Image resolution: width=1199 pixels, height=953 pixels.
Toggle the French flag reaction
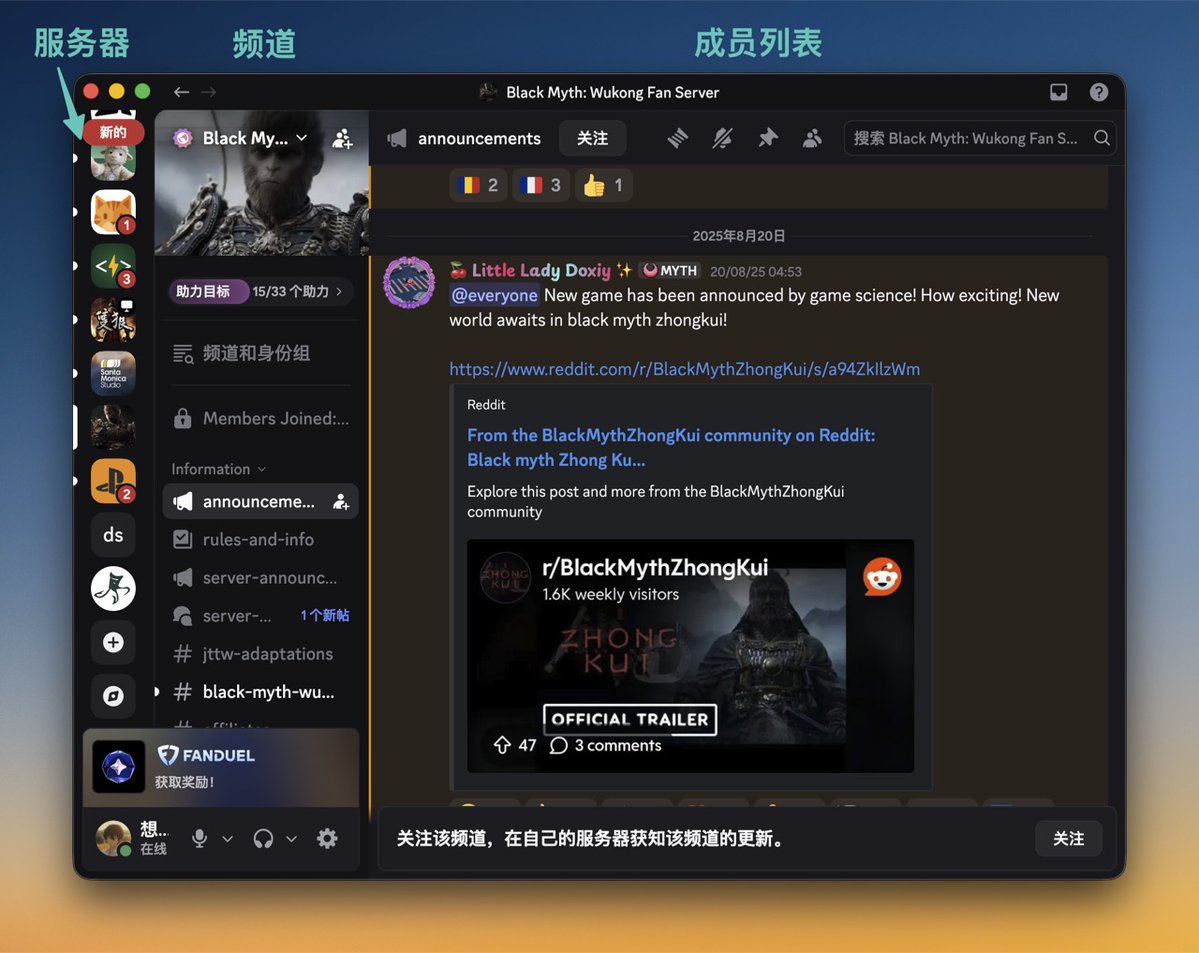click(x=540, y=185)
